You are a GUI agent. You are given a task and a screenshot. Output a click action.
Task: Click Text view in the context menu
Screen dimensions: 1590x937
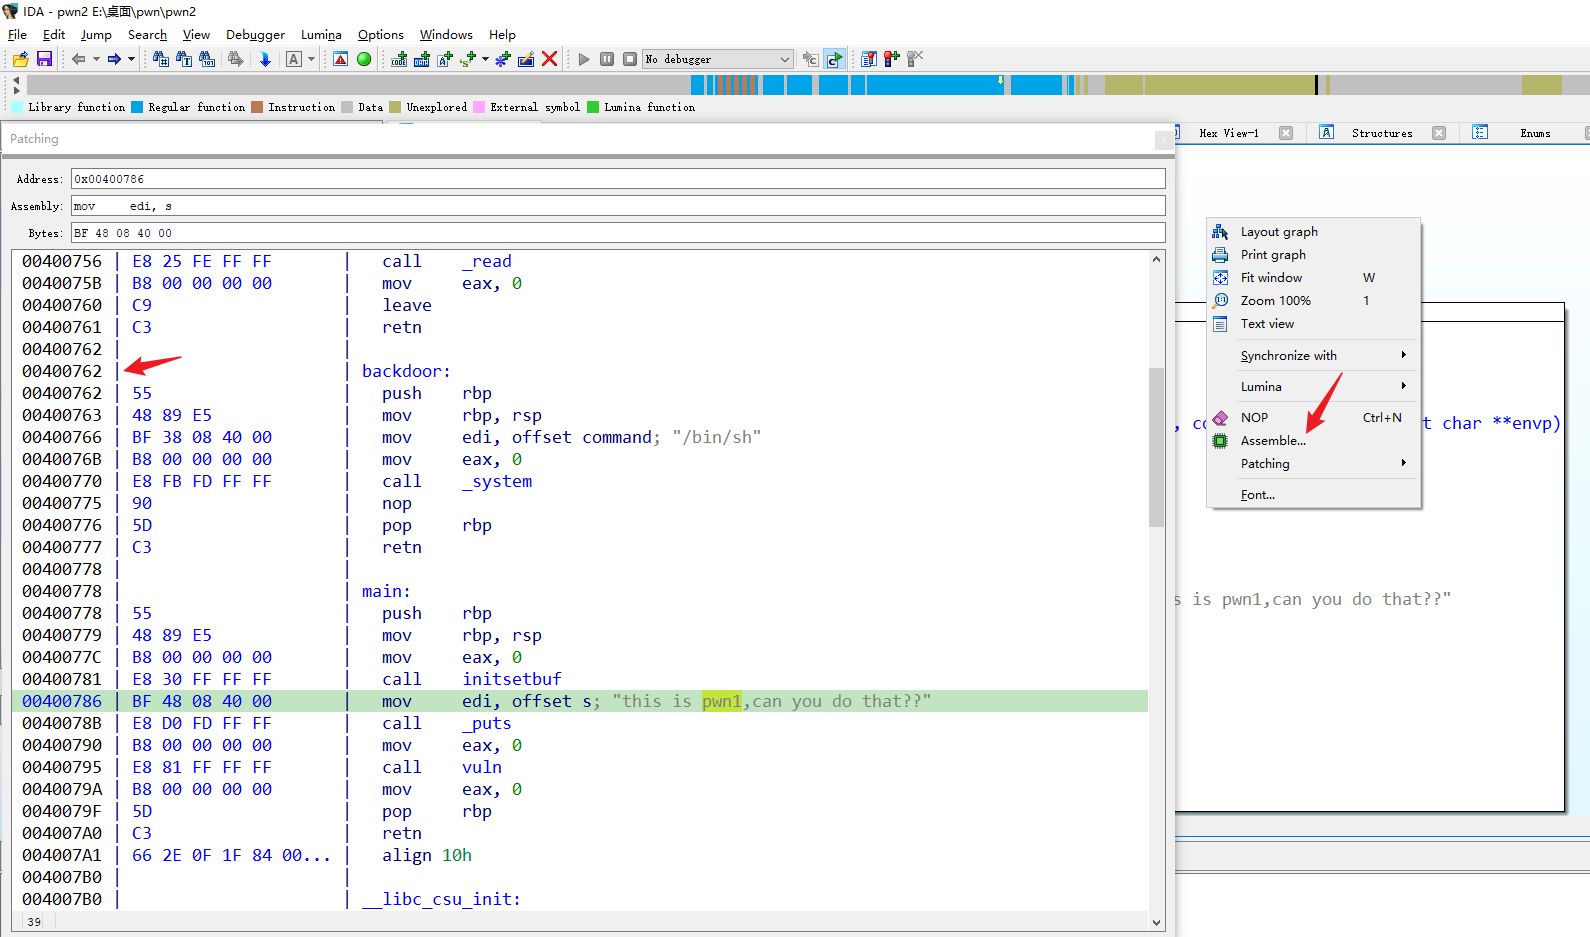[x=1267, y=324]
